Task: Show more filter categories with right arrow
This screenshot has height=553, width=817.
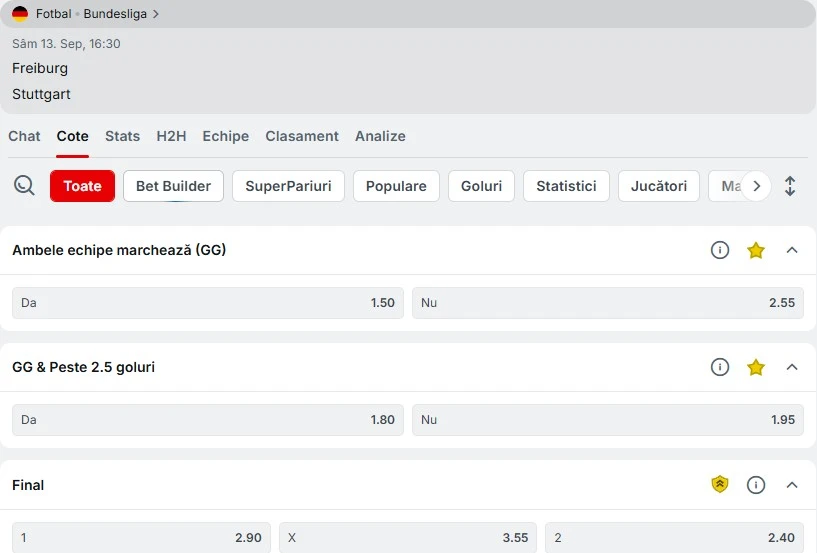Action: [x=757, y=186]
